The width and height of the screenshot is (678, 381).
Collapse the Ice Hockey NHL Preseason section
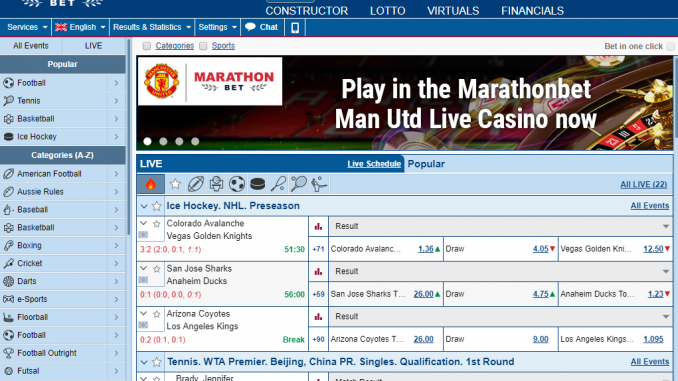144,206
